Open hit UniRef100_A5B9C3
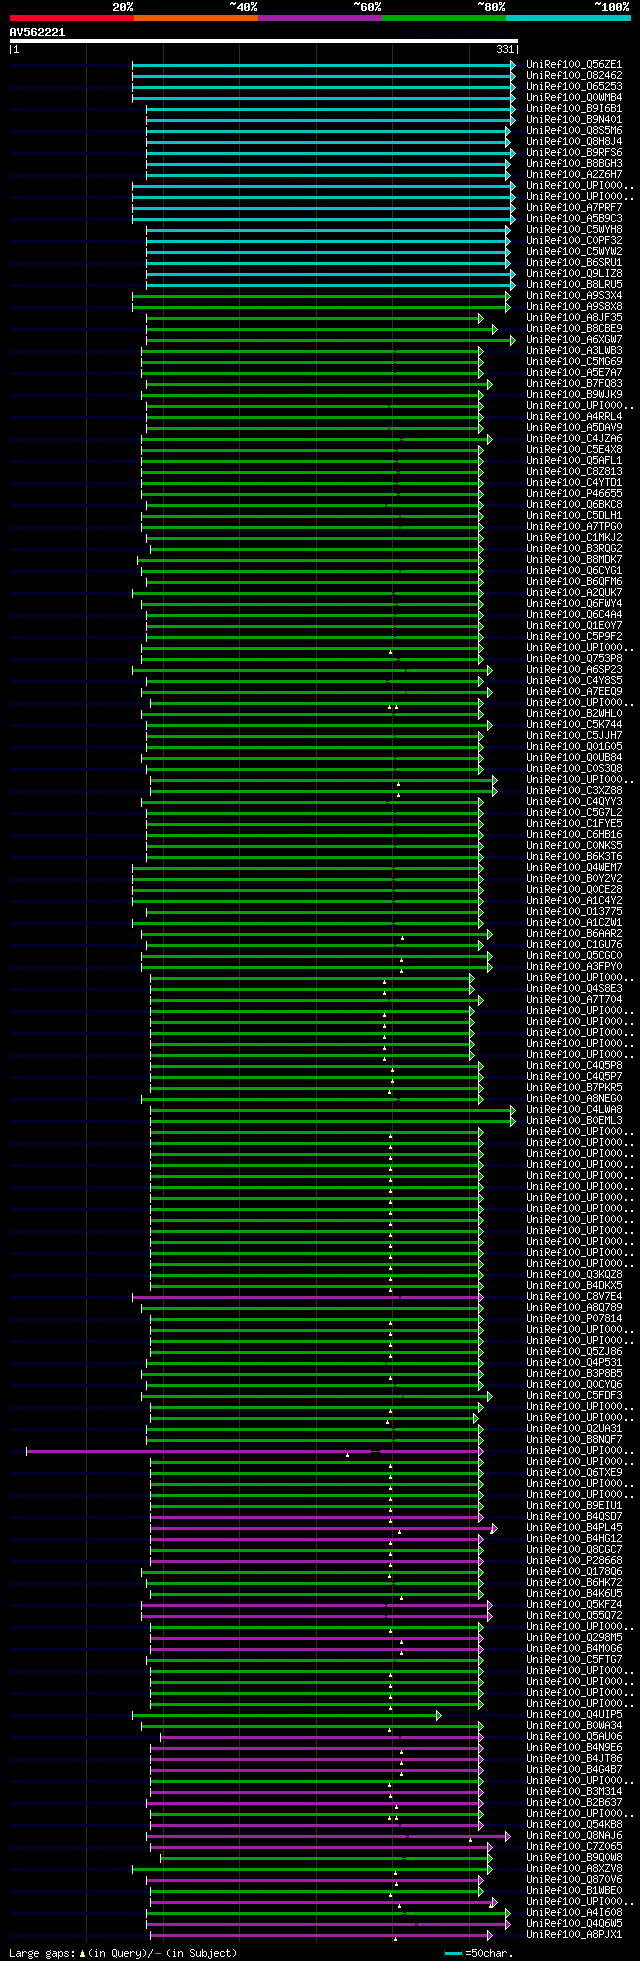The width and height of the screenshot is (640, 1961). pyautogui.click(x=574, y=218)
